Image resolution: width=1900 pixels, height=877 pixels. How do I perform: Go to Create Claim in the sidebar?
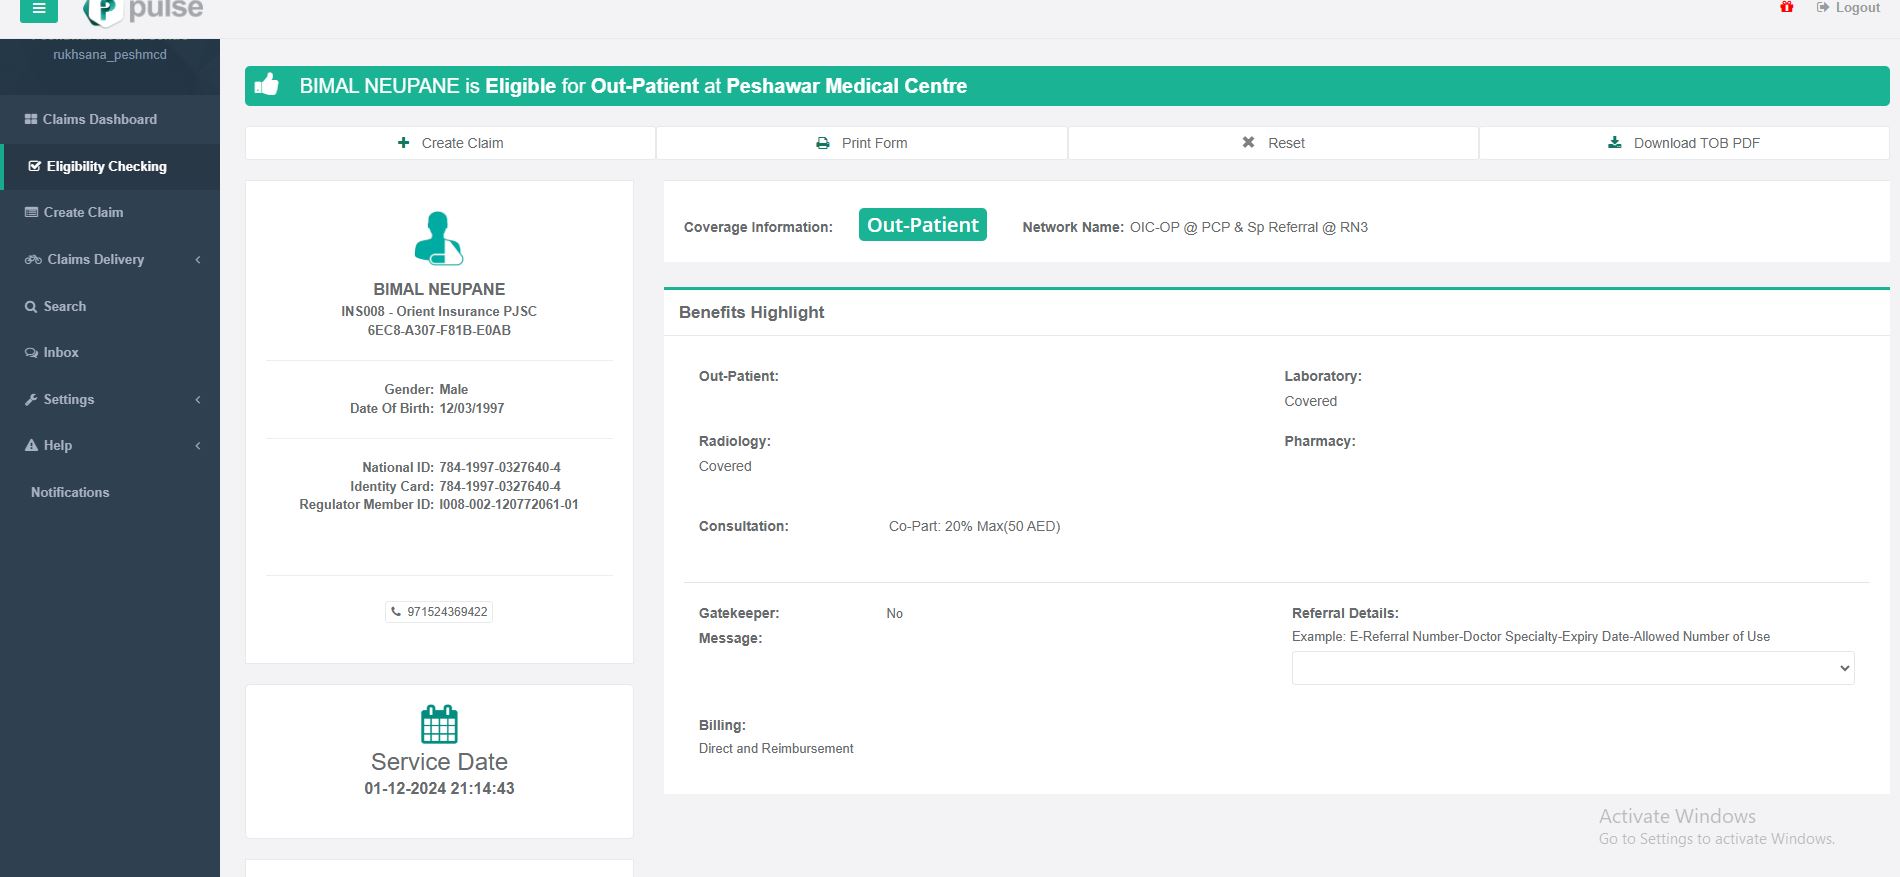[x=83, y=212]
